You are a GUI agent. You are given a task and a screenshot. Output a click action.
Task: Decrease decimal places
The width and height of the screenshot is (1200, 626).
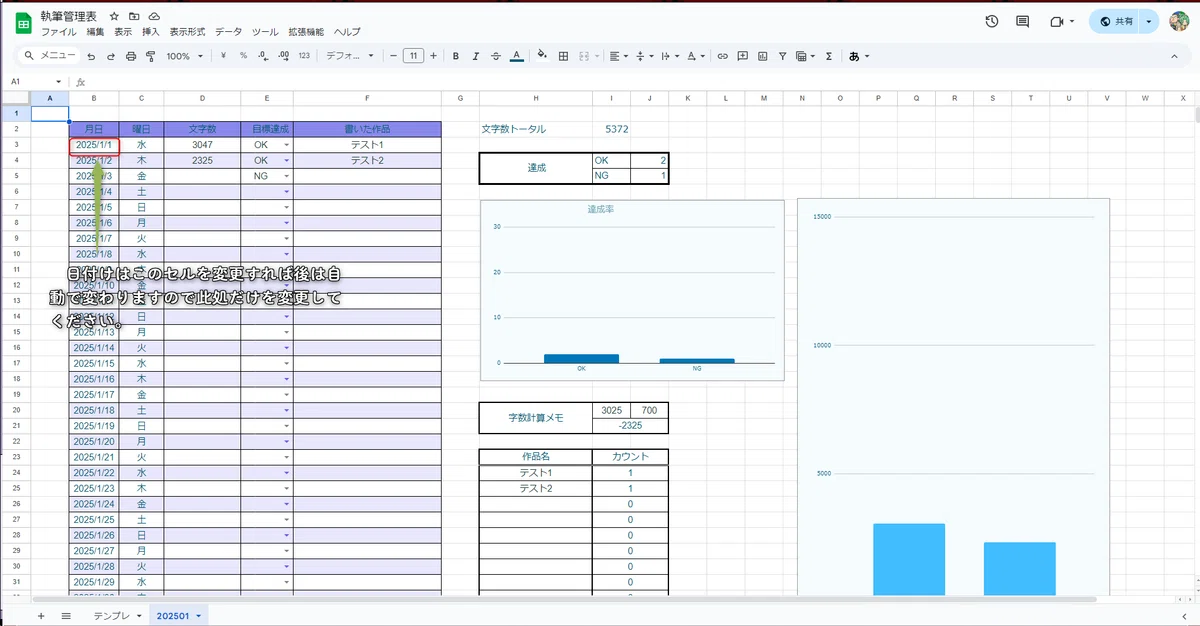pos(263,56)
